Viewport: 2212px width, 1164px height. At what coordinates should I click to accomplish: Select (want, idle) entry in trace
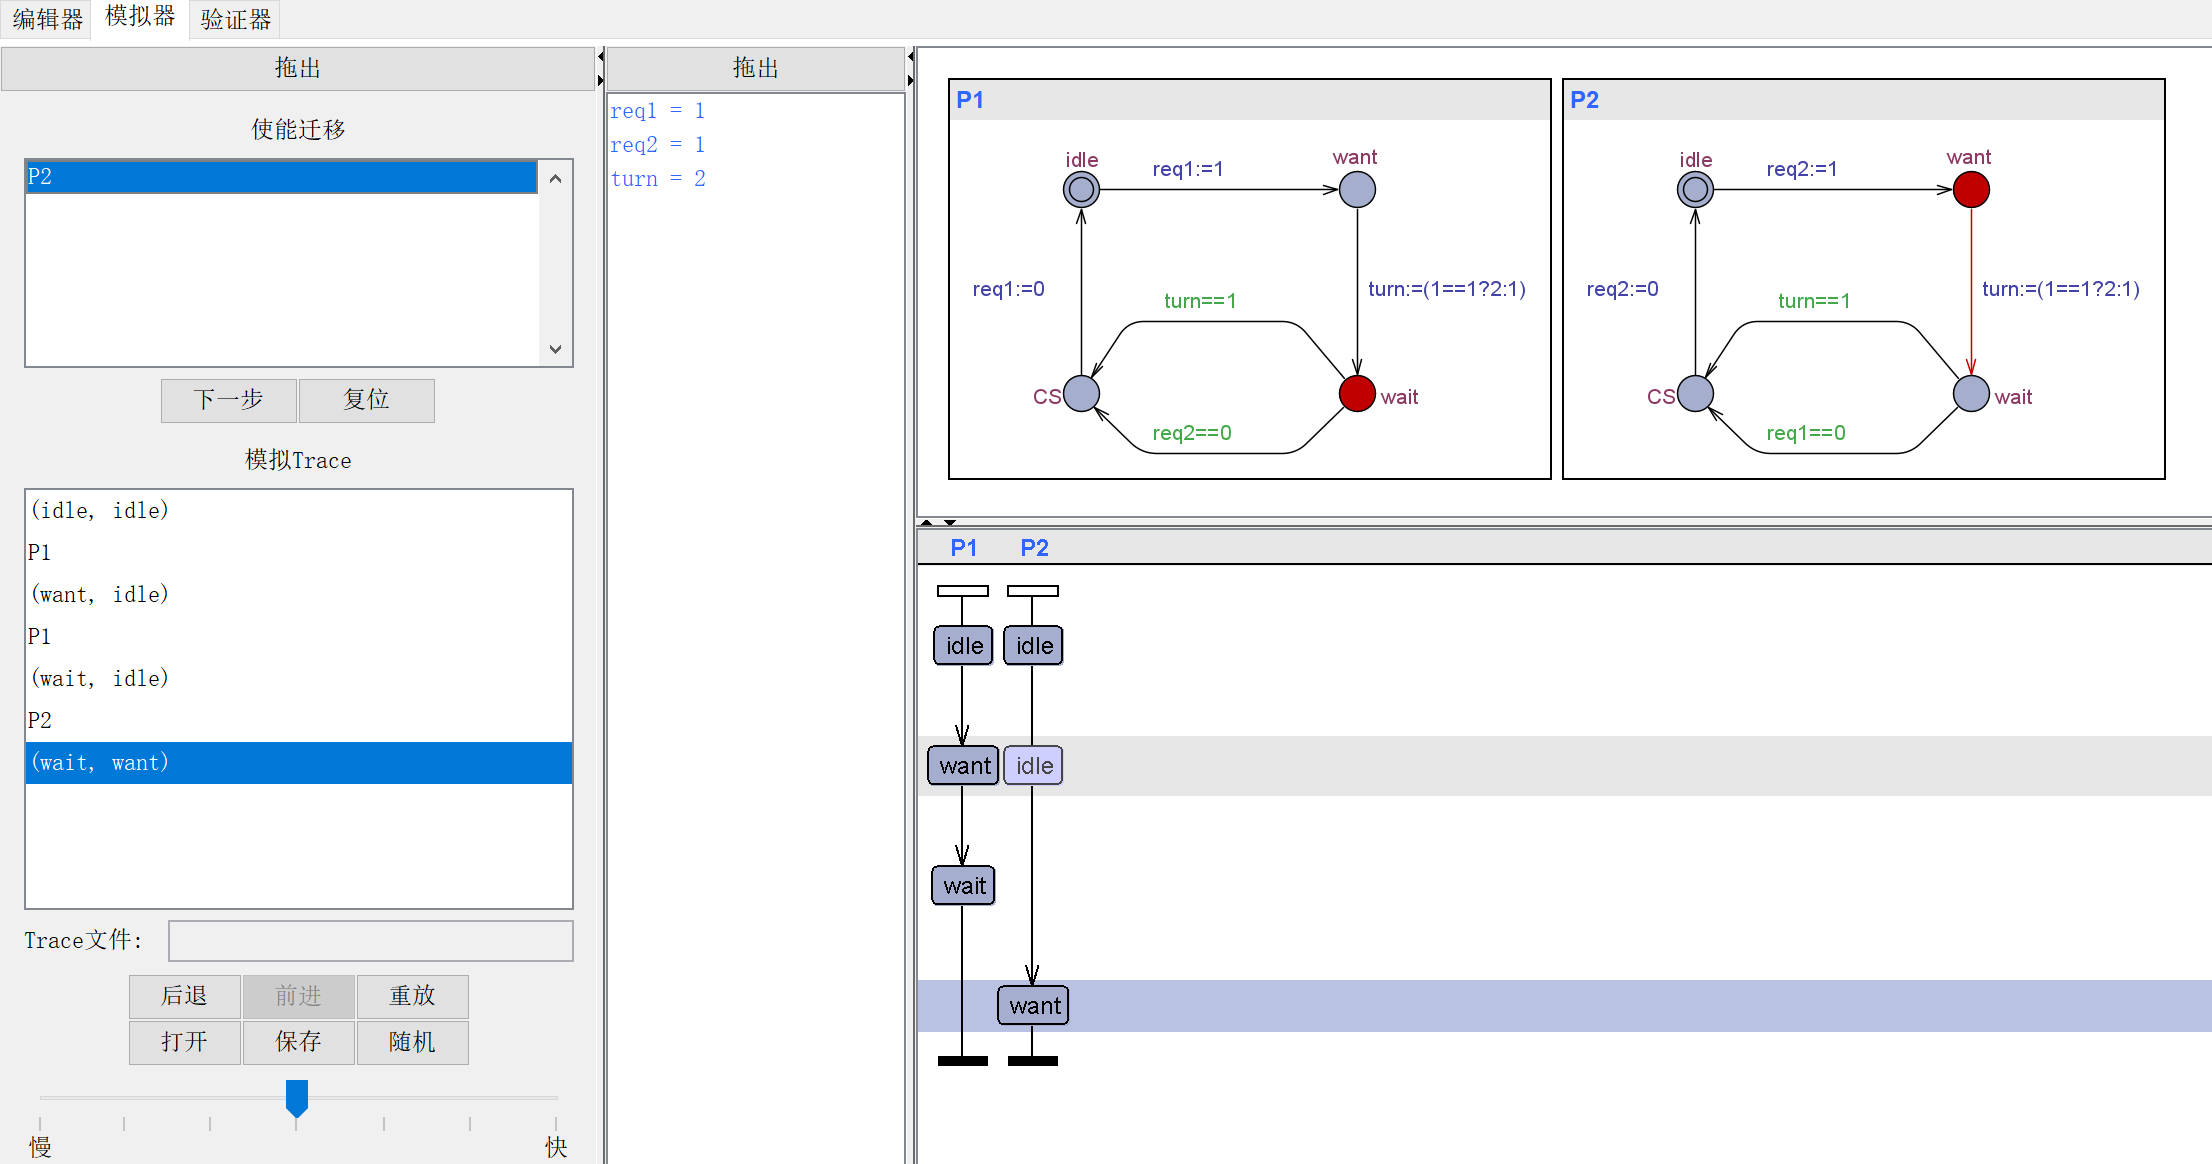coord(100,595)
